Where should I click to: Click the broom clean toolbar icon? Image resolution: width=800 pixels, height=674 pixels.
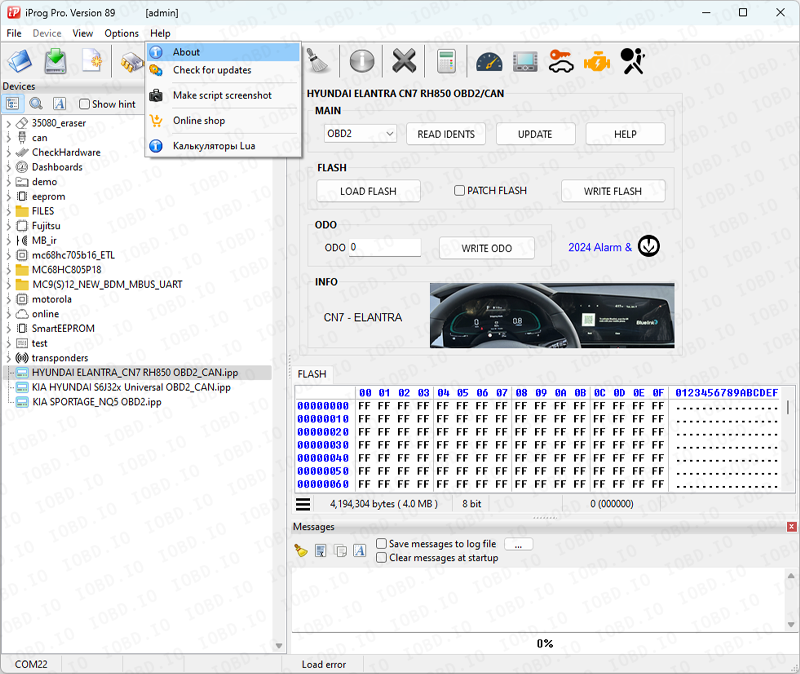click(x=319, y=61)
